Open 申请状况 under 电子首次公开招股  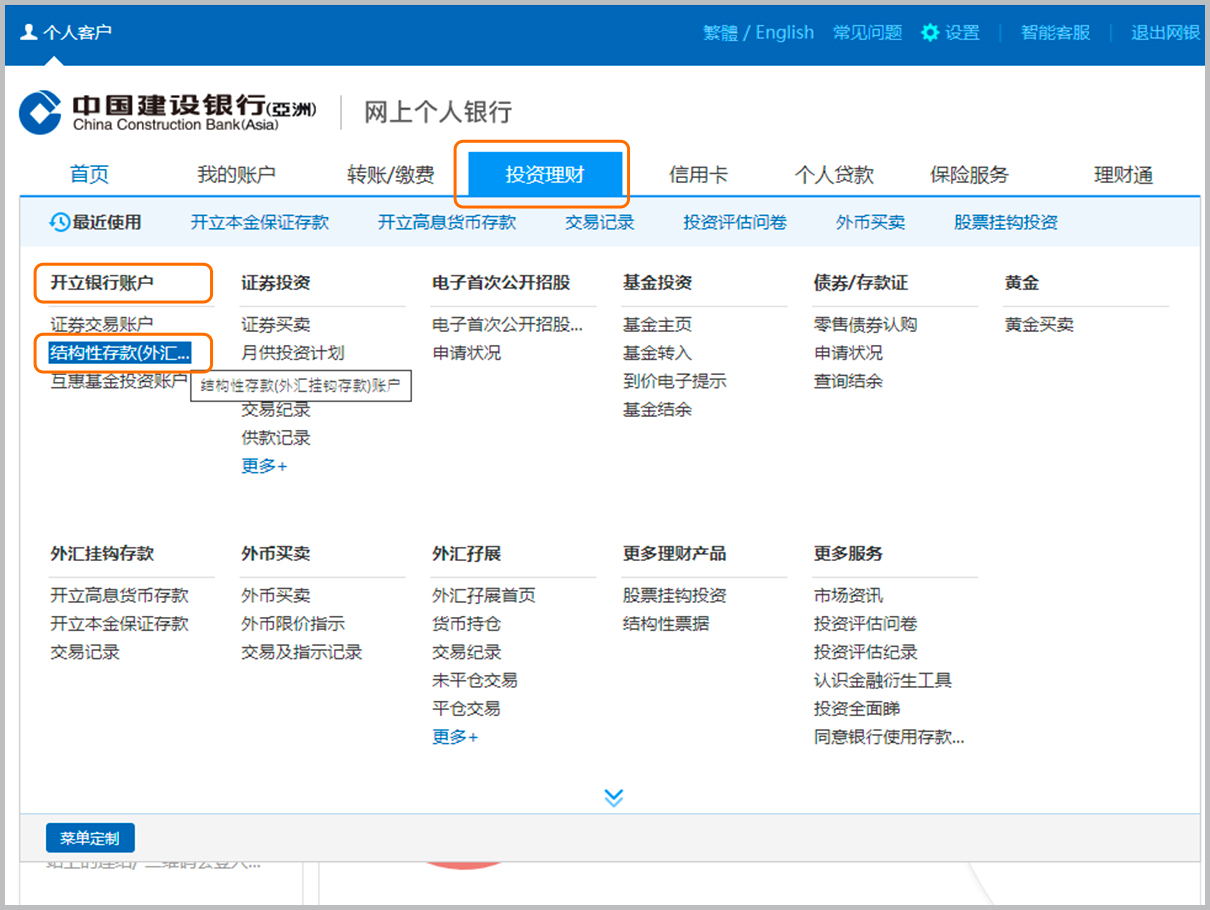[x=467, y=353]
